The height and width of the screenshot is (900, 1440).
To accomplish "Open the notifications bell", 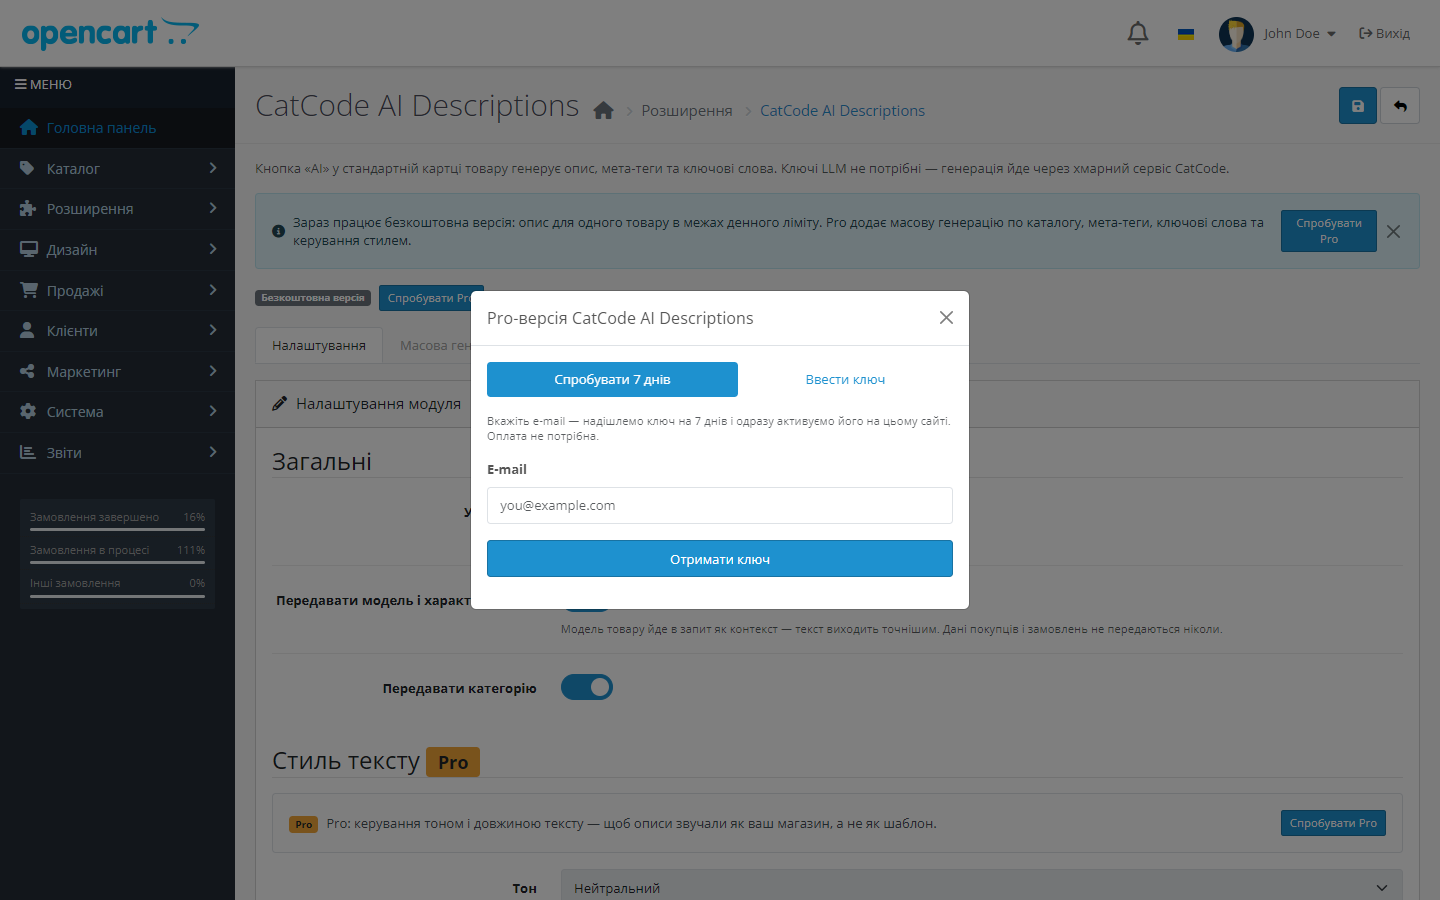I will (x=1138, y=33).
